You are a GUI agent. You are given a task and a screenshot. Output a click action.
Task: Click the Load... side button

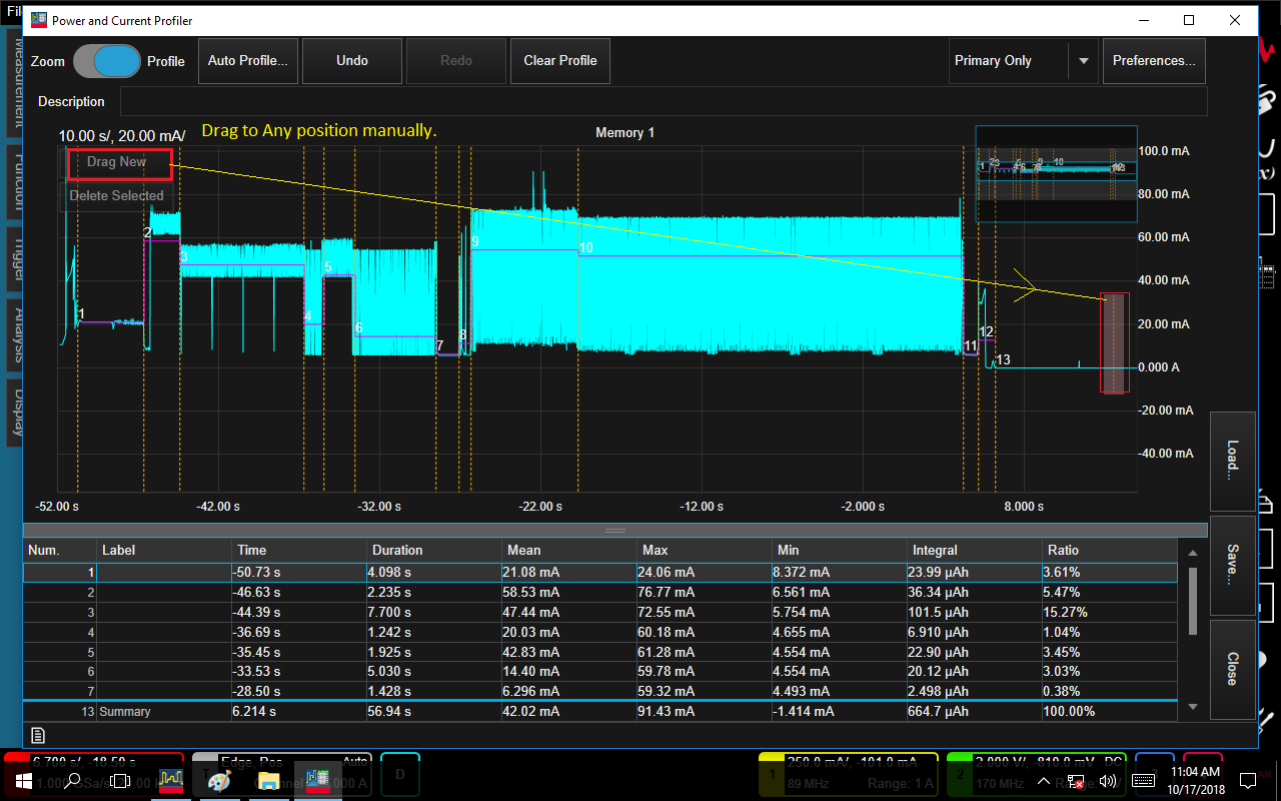[x=1232, y=460]
